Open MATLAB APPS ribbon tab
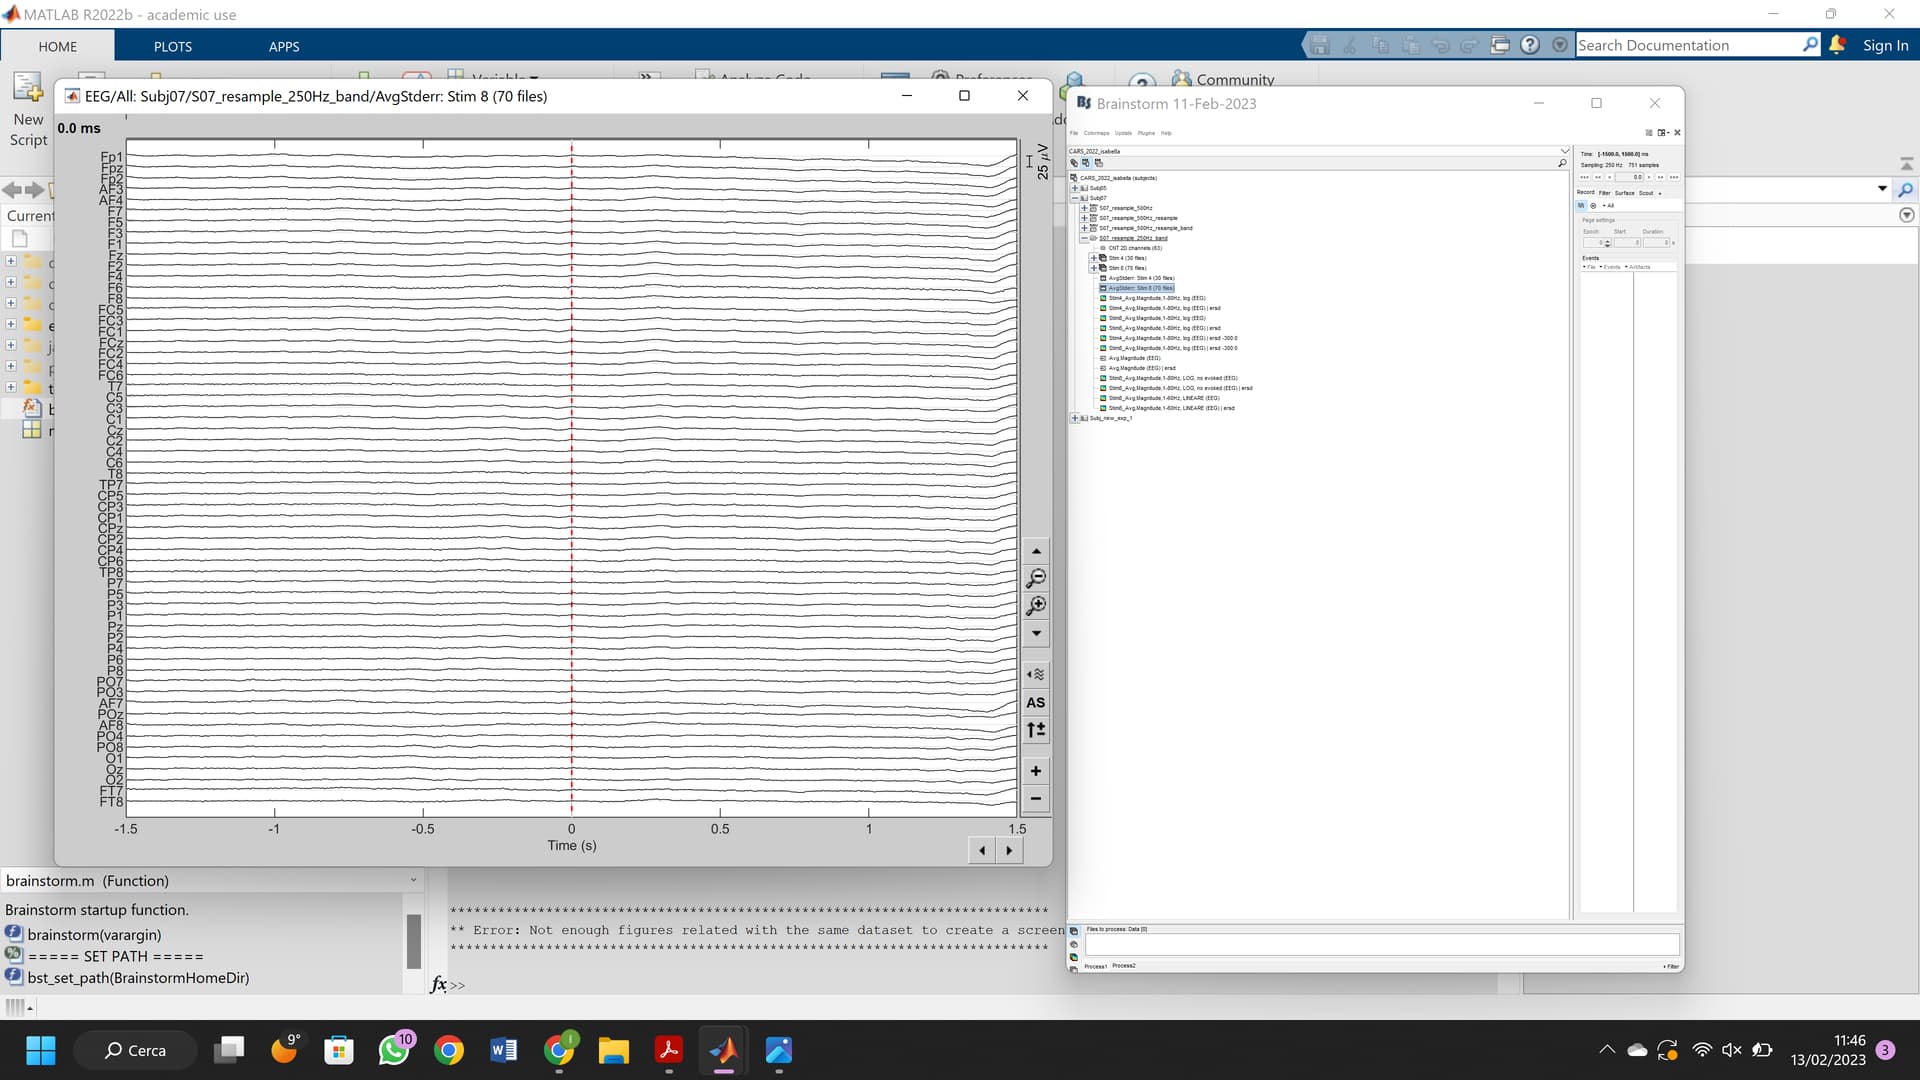1920x1080 pixels. (x=284, y=46)
